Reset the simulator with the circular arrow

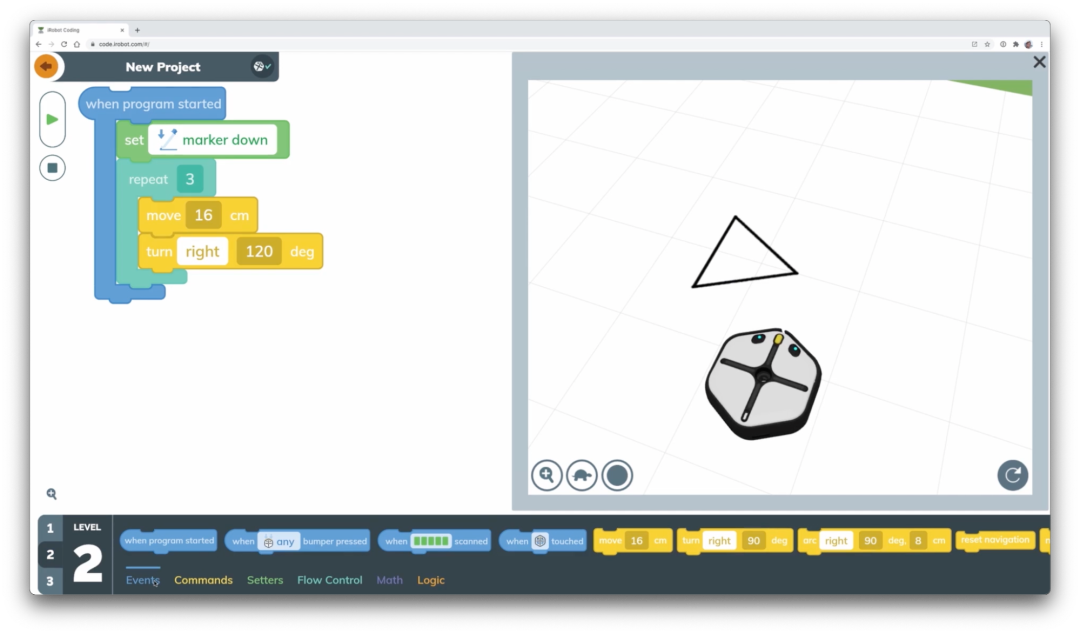1012,475
